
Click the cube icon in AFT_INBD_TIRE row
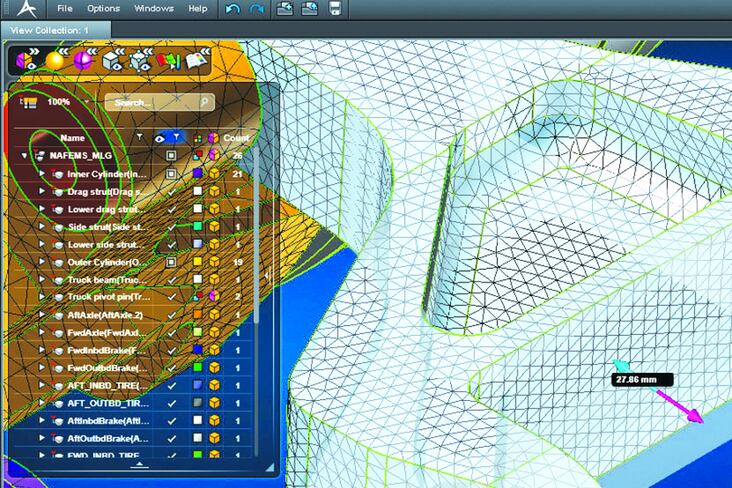[214, 385]
